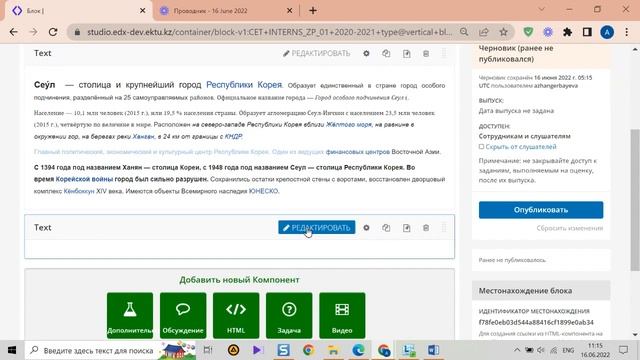Move the first Text block icon

(x=407, y=53)
